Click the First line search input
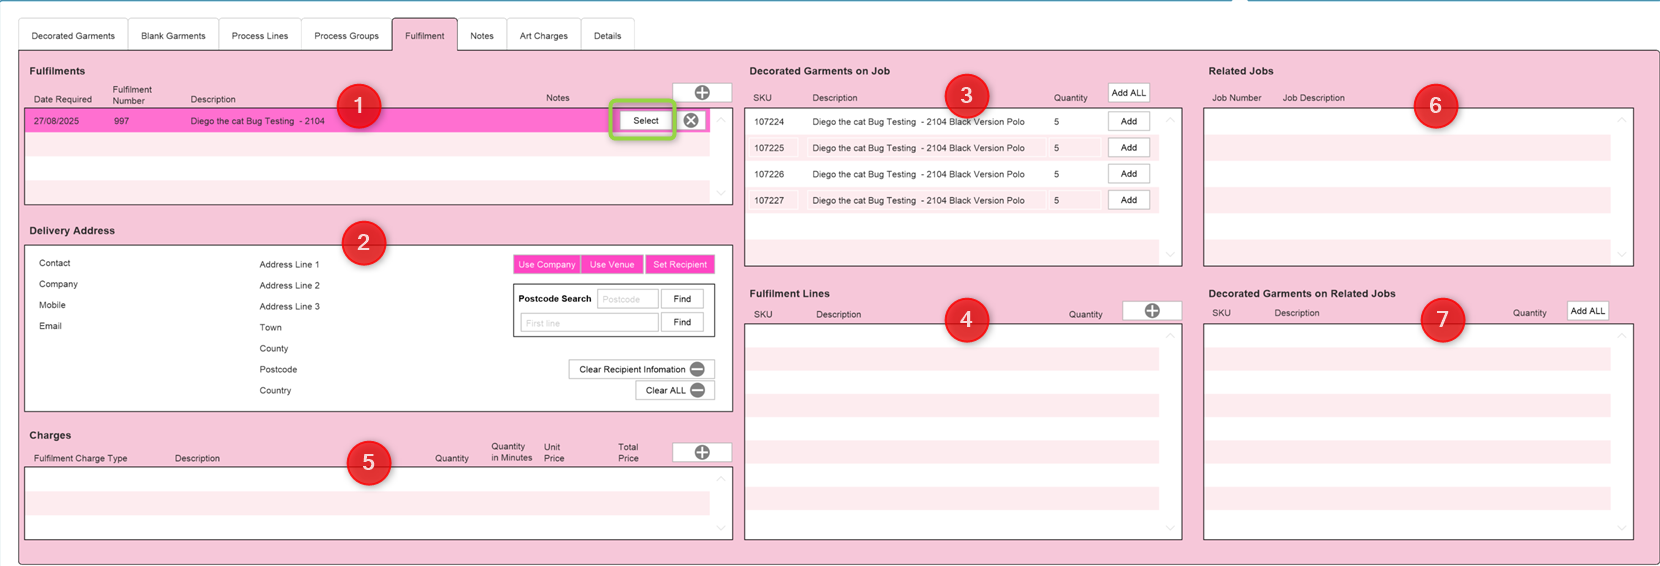 tap(589, 322)
